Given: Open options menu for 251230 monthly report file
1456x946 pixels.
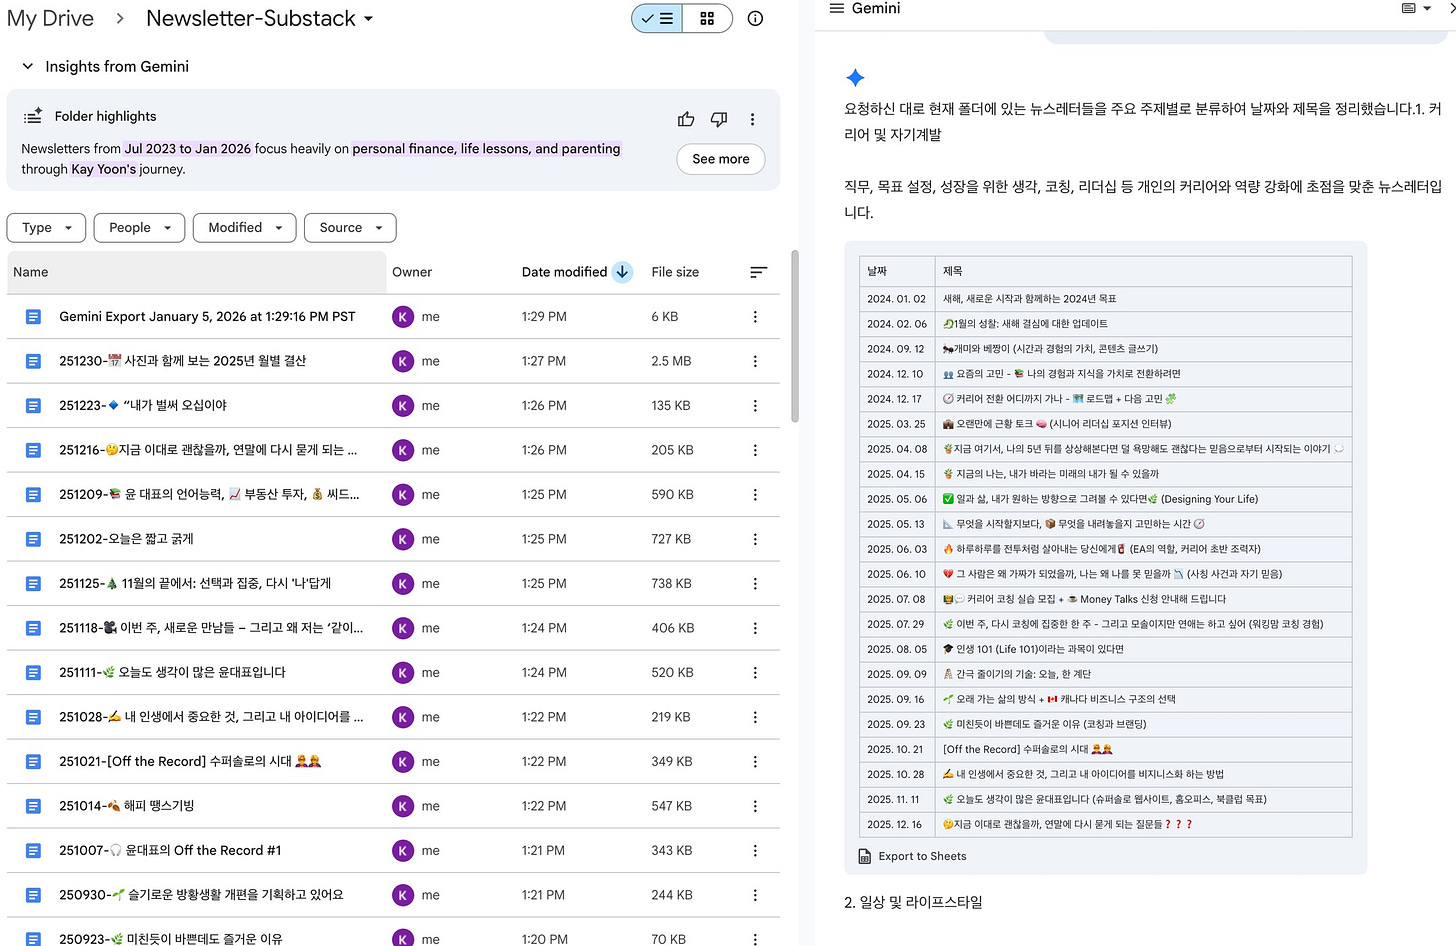Looking at the screenshot, I should 755,361.
